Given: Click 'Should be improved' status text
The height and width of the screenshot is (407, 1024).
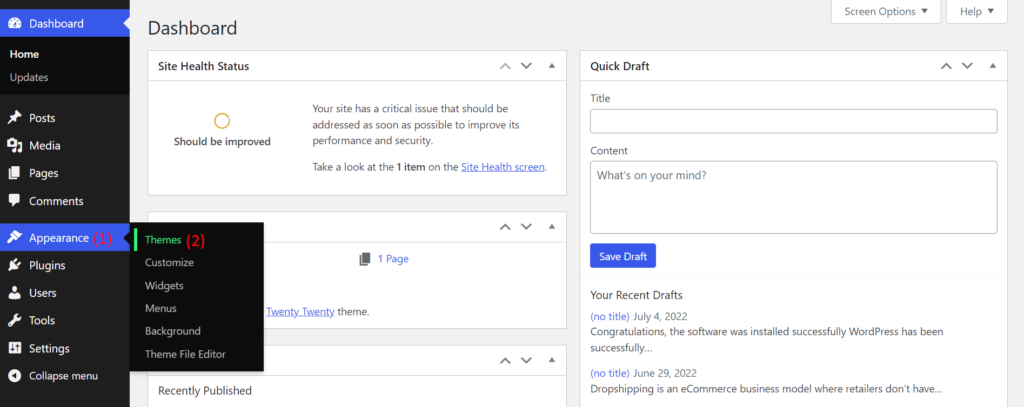Looking at the screenshot, I should [222, 141].
